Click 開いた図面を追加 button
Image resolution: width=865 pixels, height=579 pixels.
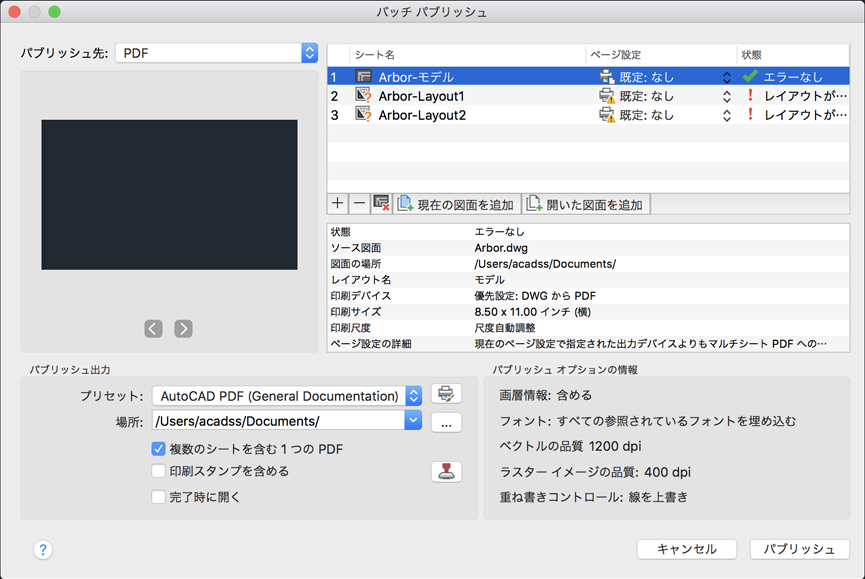coord(586,204)
